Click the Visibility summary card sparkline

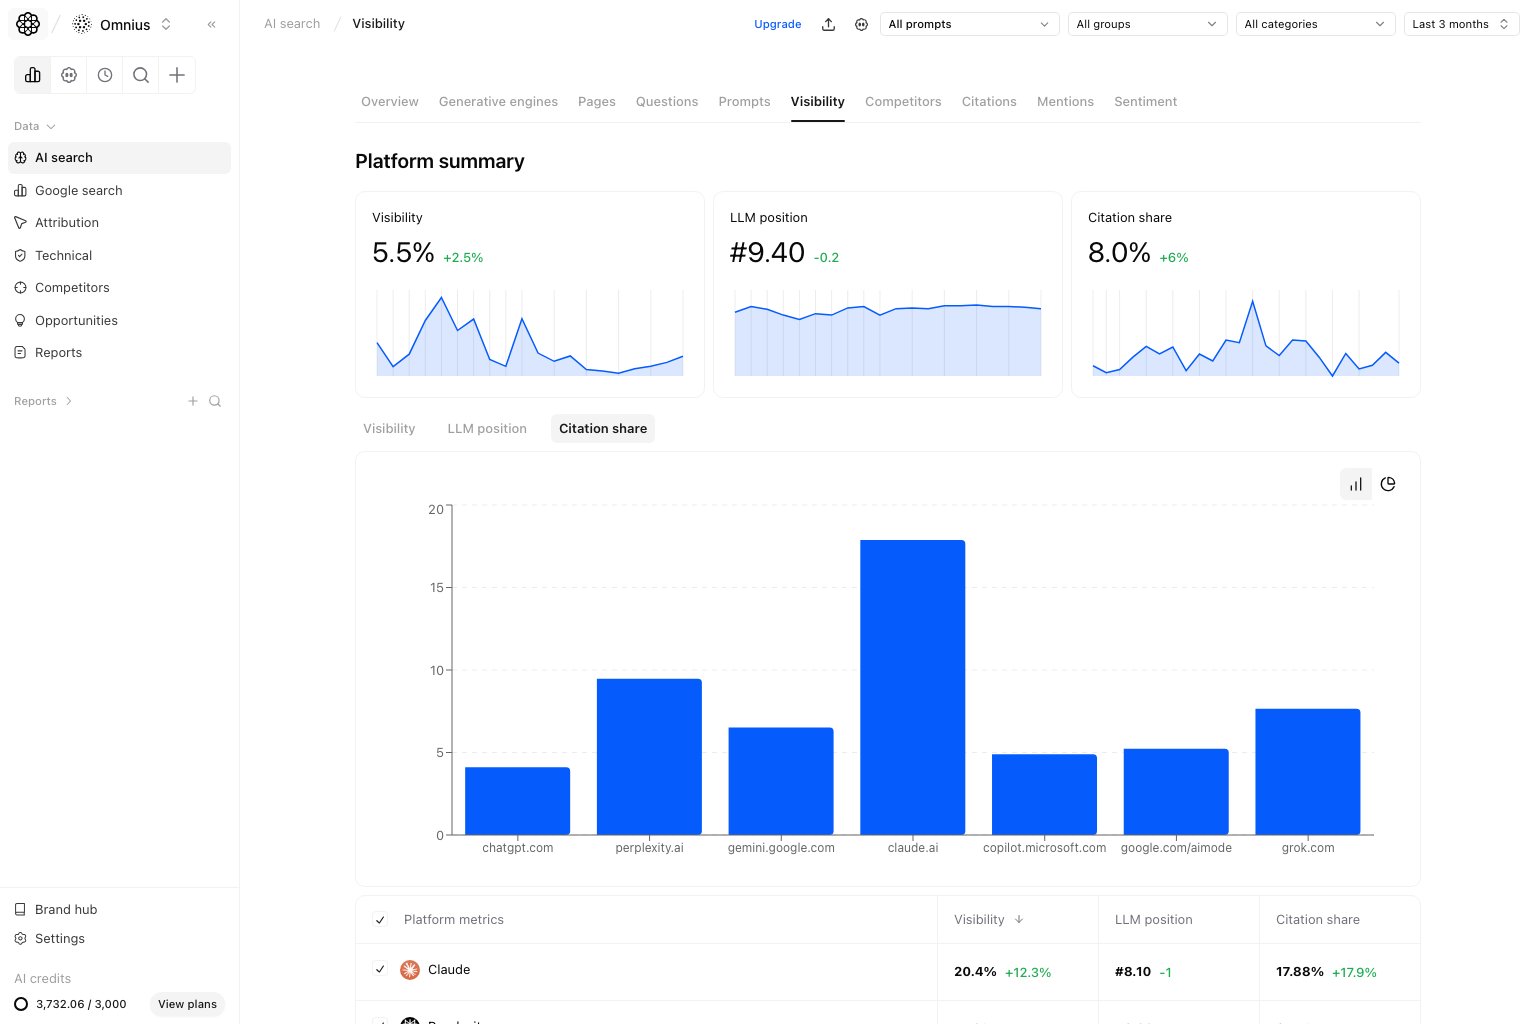[530, 333]
